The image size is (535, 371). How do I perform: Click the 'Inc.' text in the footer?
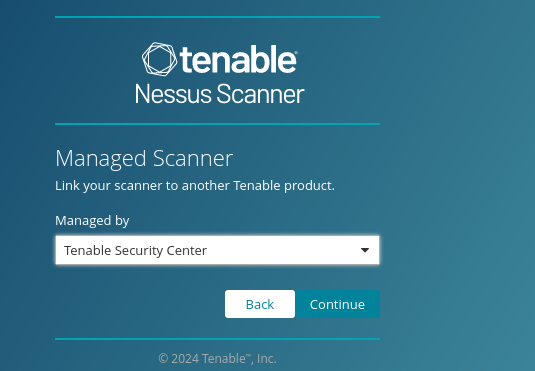[x=266, y=359]
